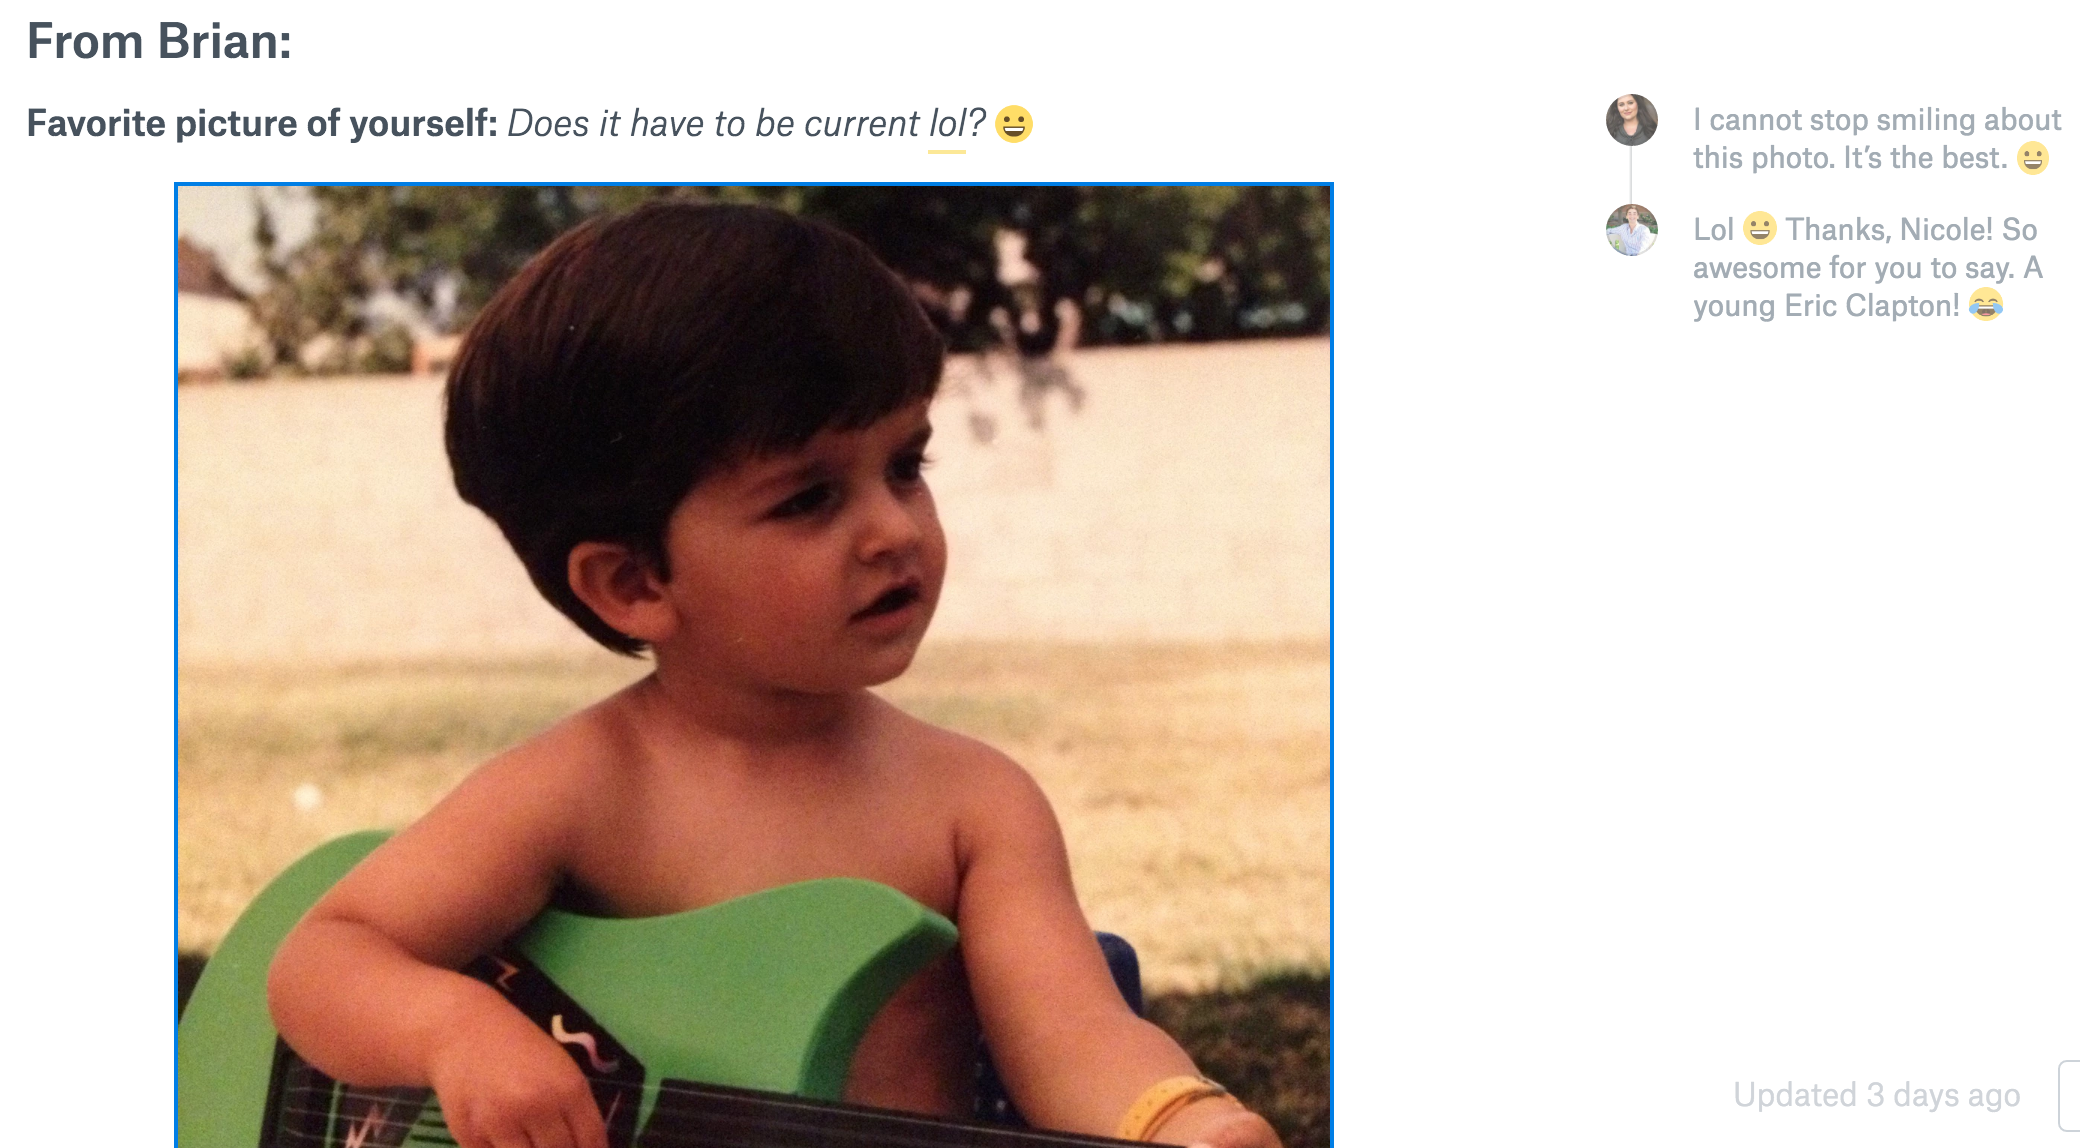Click the word "awesome" in Brian's reply

tap(1757, 268)
